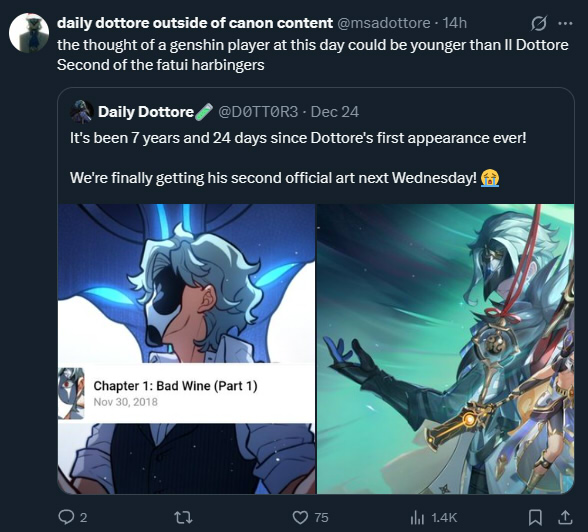Image resolution: width=588 pixels, height=532 pixels.
Task: Share tweet via upload arrow icon
Action: (565, 517)
